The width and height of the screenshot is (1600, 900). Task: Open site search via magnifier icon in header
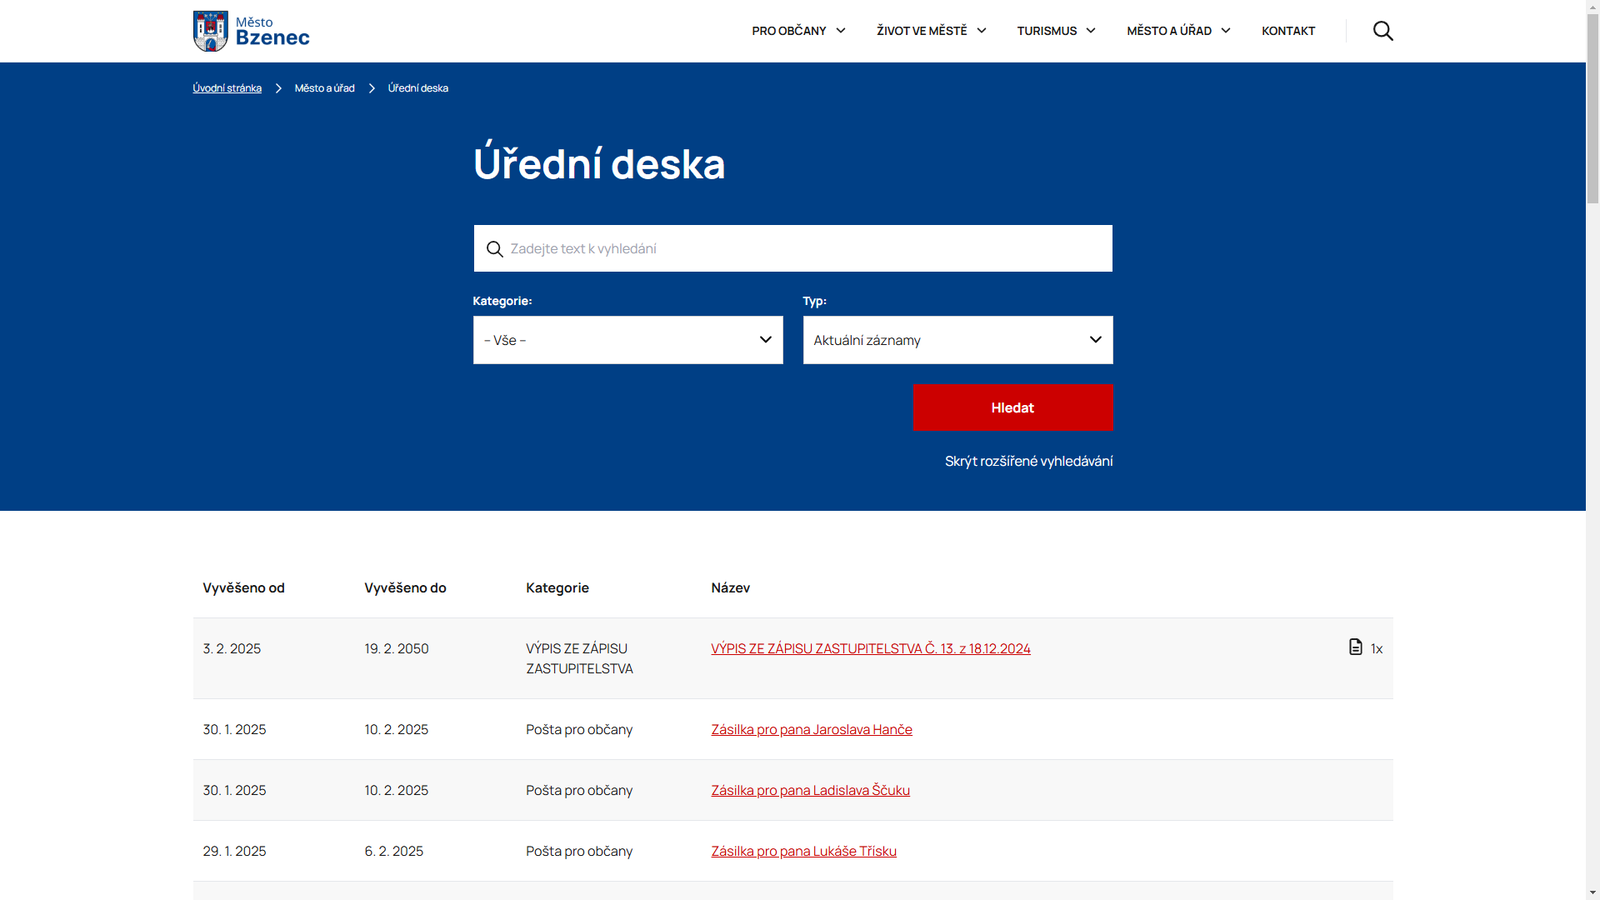[x=1382, y=31]
